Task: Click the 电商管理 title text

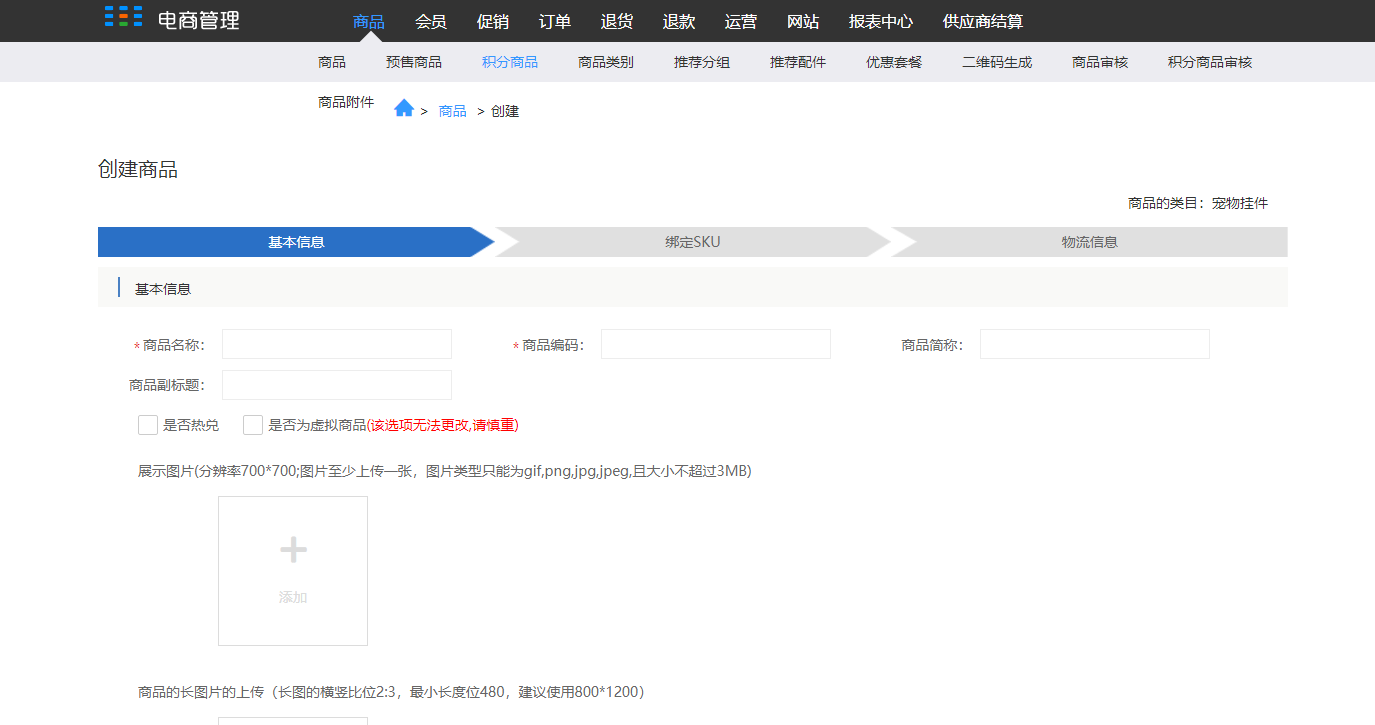Action: pos(199,20)
